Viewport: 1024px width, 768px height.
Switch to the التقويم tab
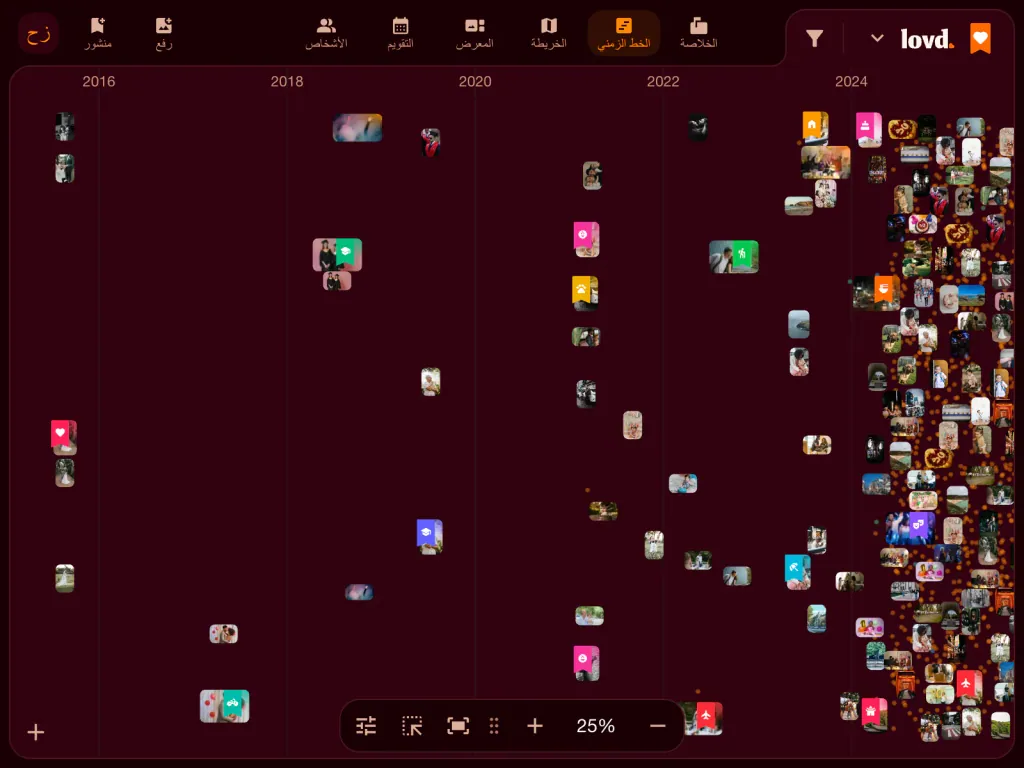point(400,33)
